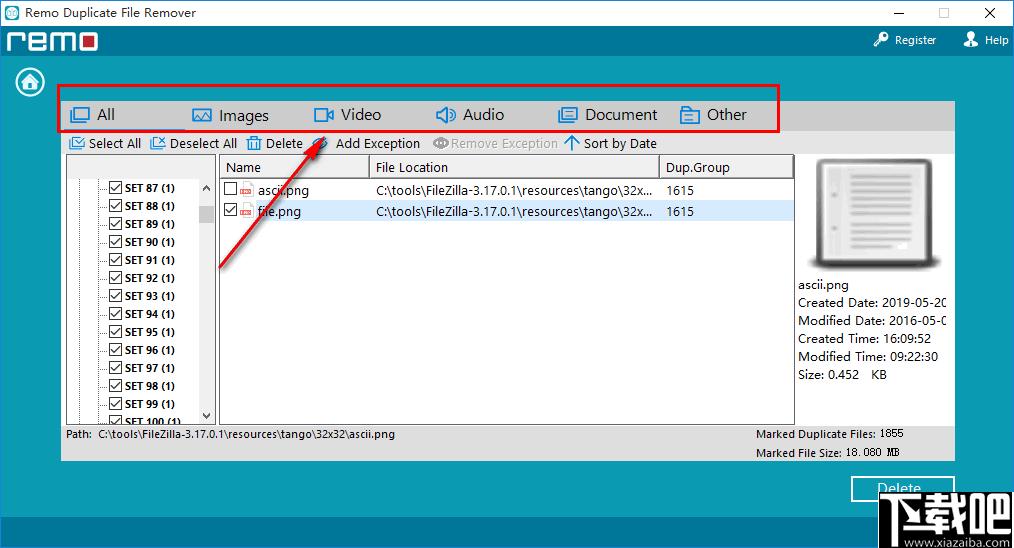Click Sort by Date button

coord(610,143)
